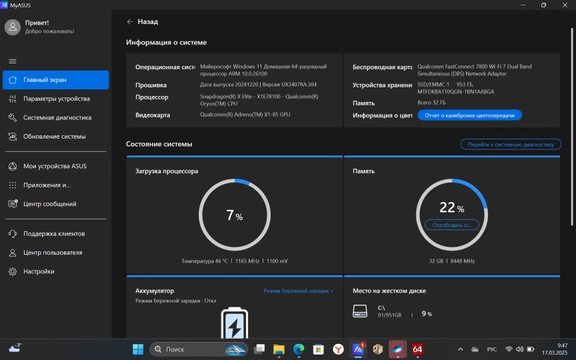Click Qualcomm FastConnect 7800 Wi-Fi 7 text
576x360 pixels.
(x=474, y=70)
